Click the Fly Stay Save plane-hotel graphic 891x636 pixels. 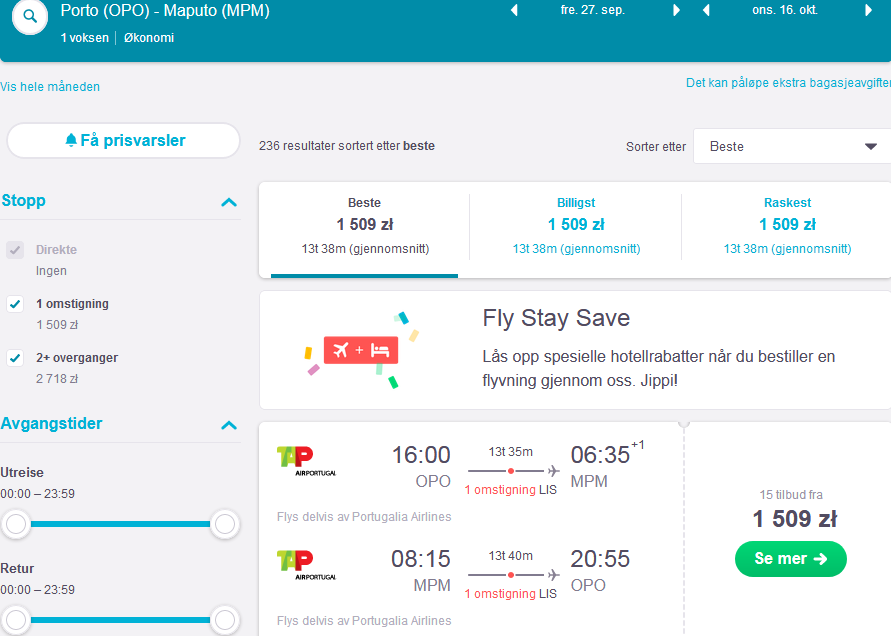[361, 350]
